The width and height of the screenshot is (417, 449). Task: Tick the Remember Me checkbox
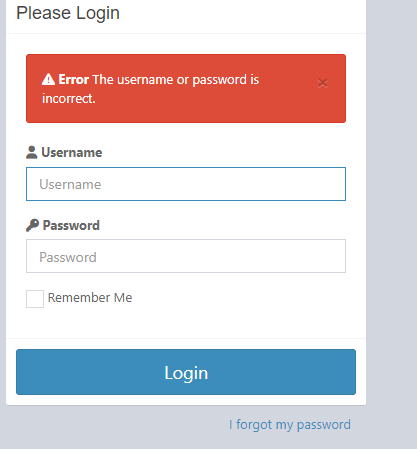[35, 299]
